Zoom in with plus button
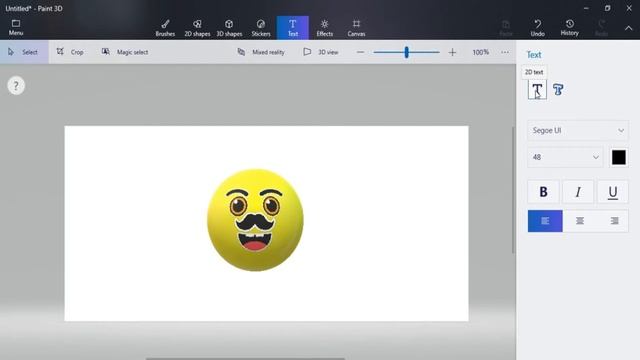Image resolution: width=640 pixels, height=360 pixels. [452, 52]
